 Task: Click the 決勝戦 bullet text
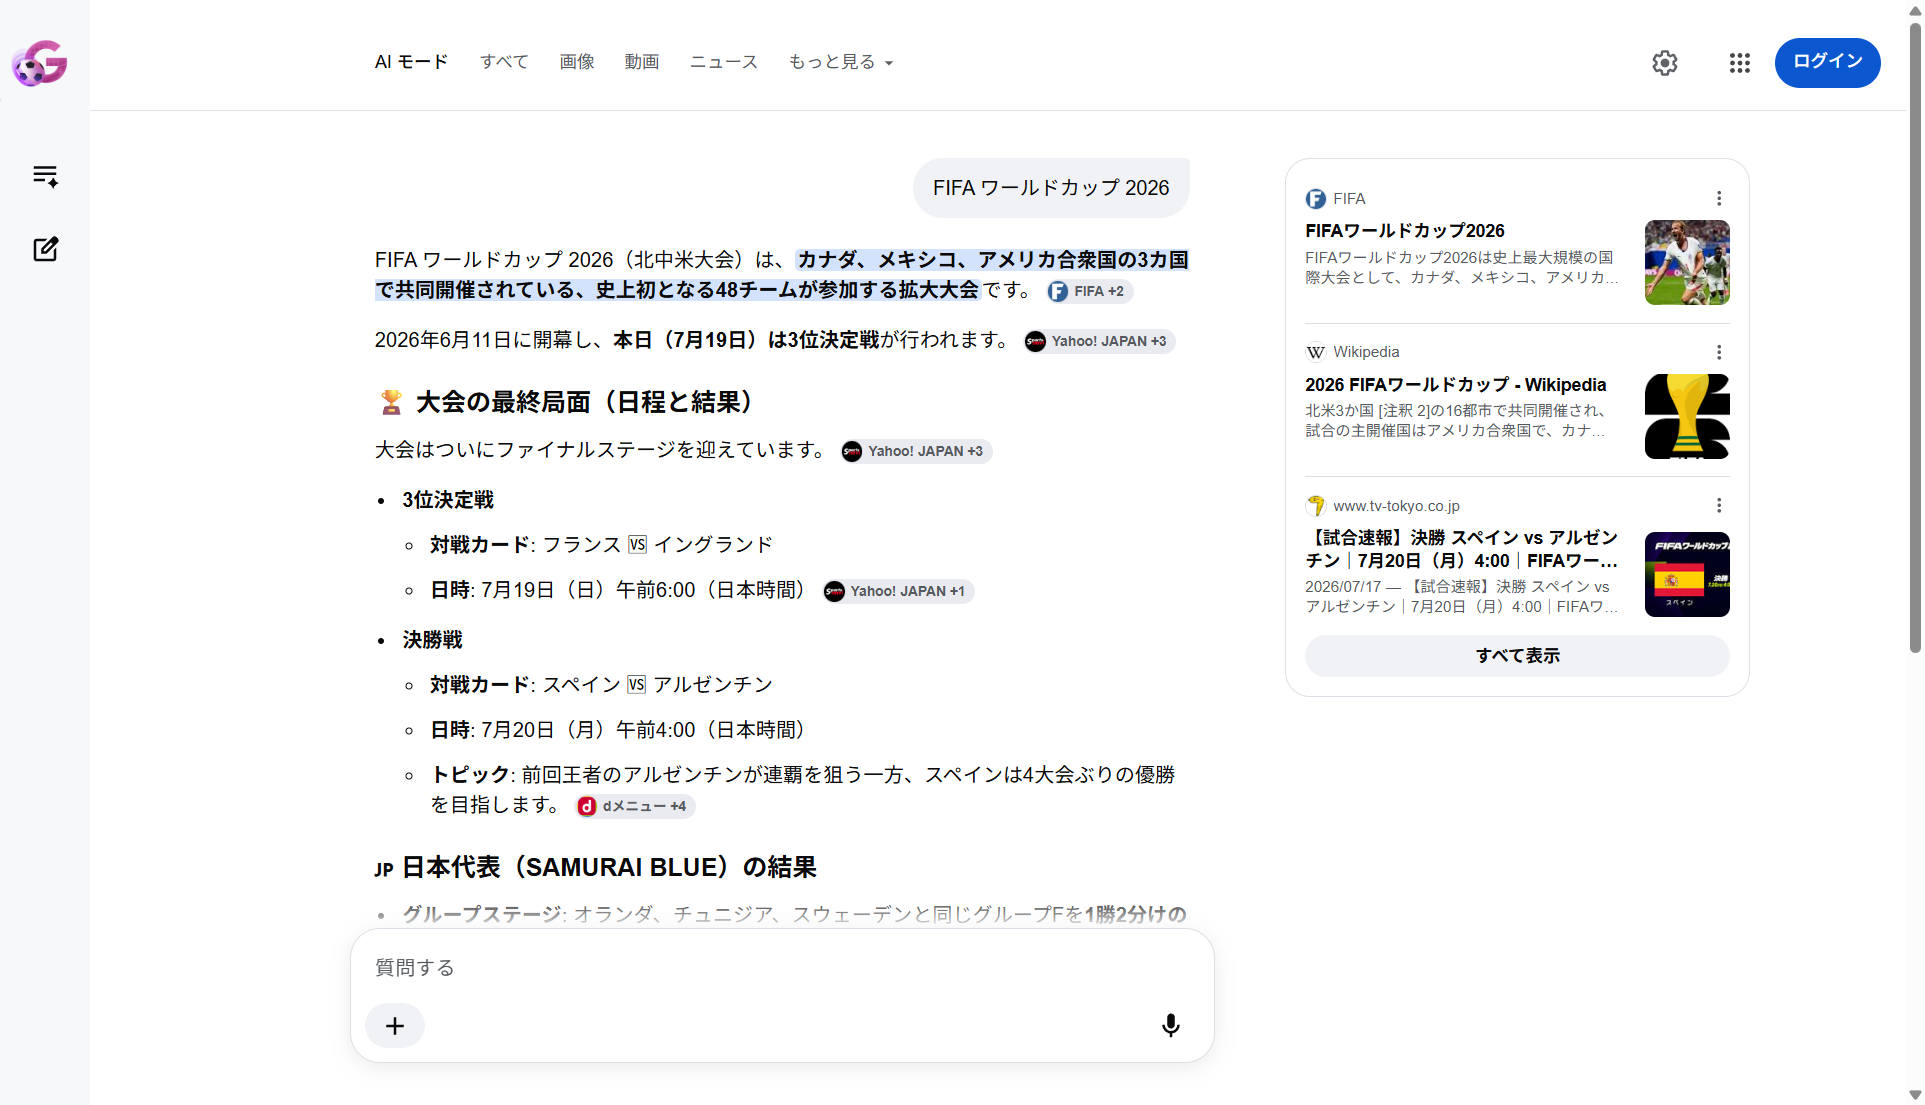click(x=432, y=640)
